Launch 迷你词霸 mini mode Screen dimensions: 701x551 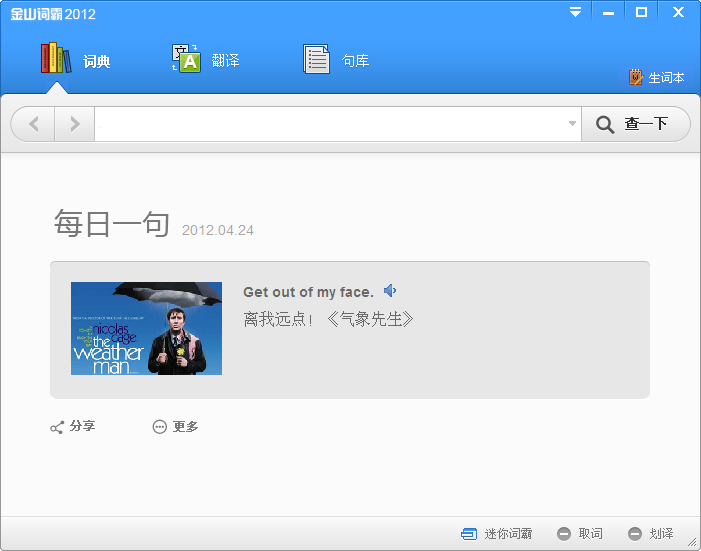pyautogui.click(x=496, y=534)
